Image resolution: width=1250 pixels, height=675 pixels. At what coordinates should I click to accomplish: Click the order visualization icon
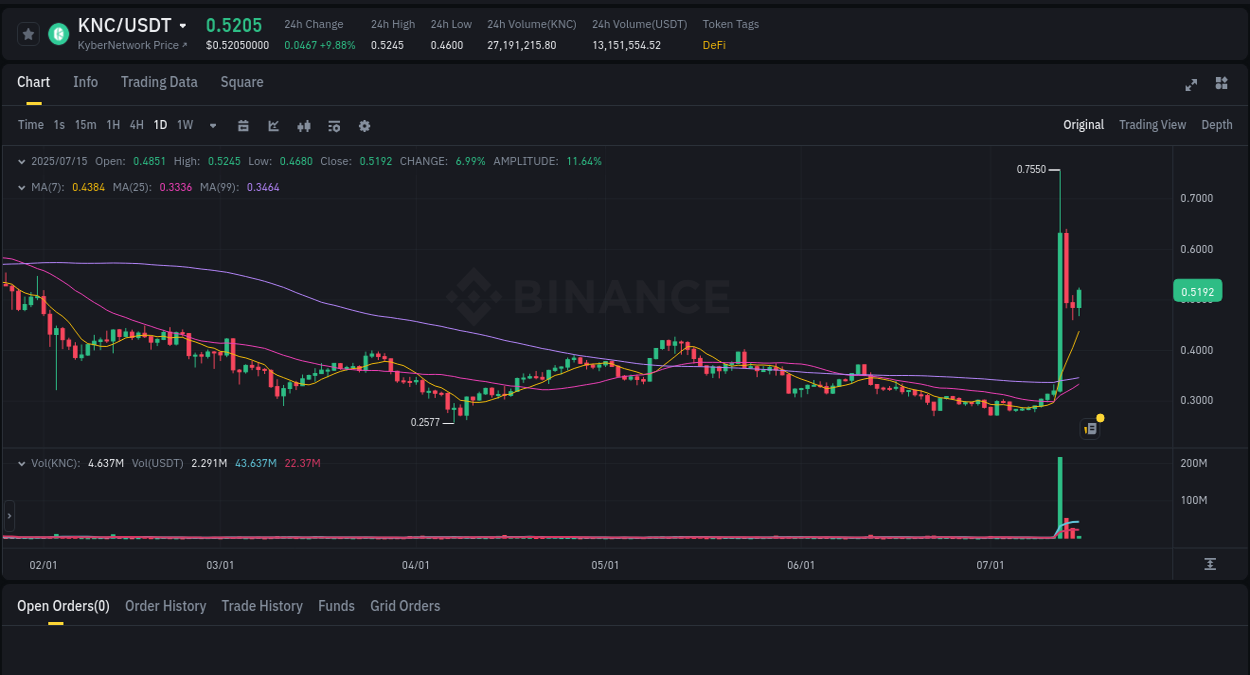pos(333,126)
